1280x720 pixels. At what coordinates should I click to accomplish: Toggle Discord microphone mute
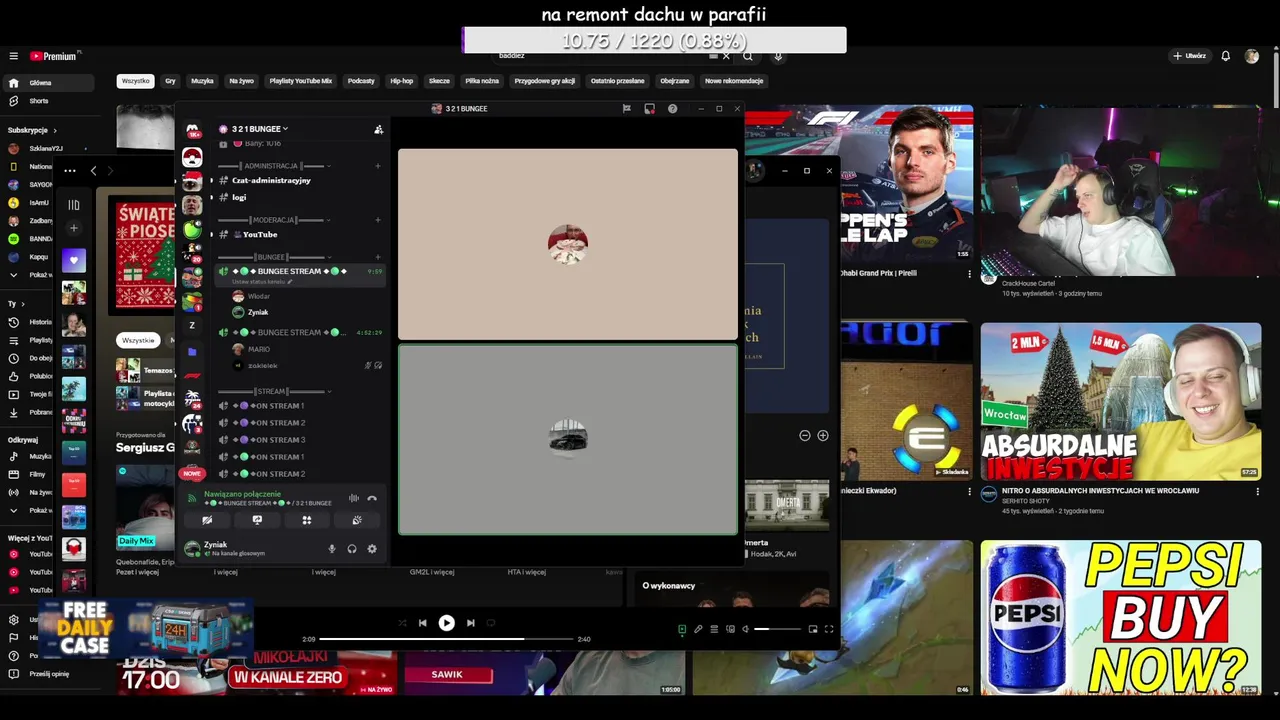(x=332, y=549)
